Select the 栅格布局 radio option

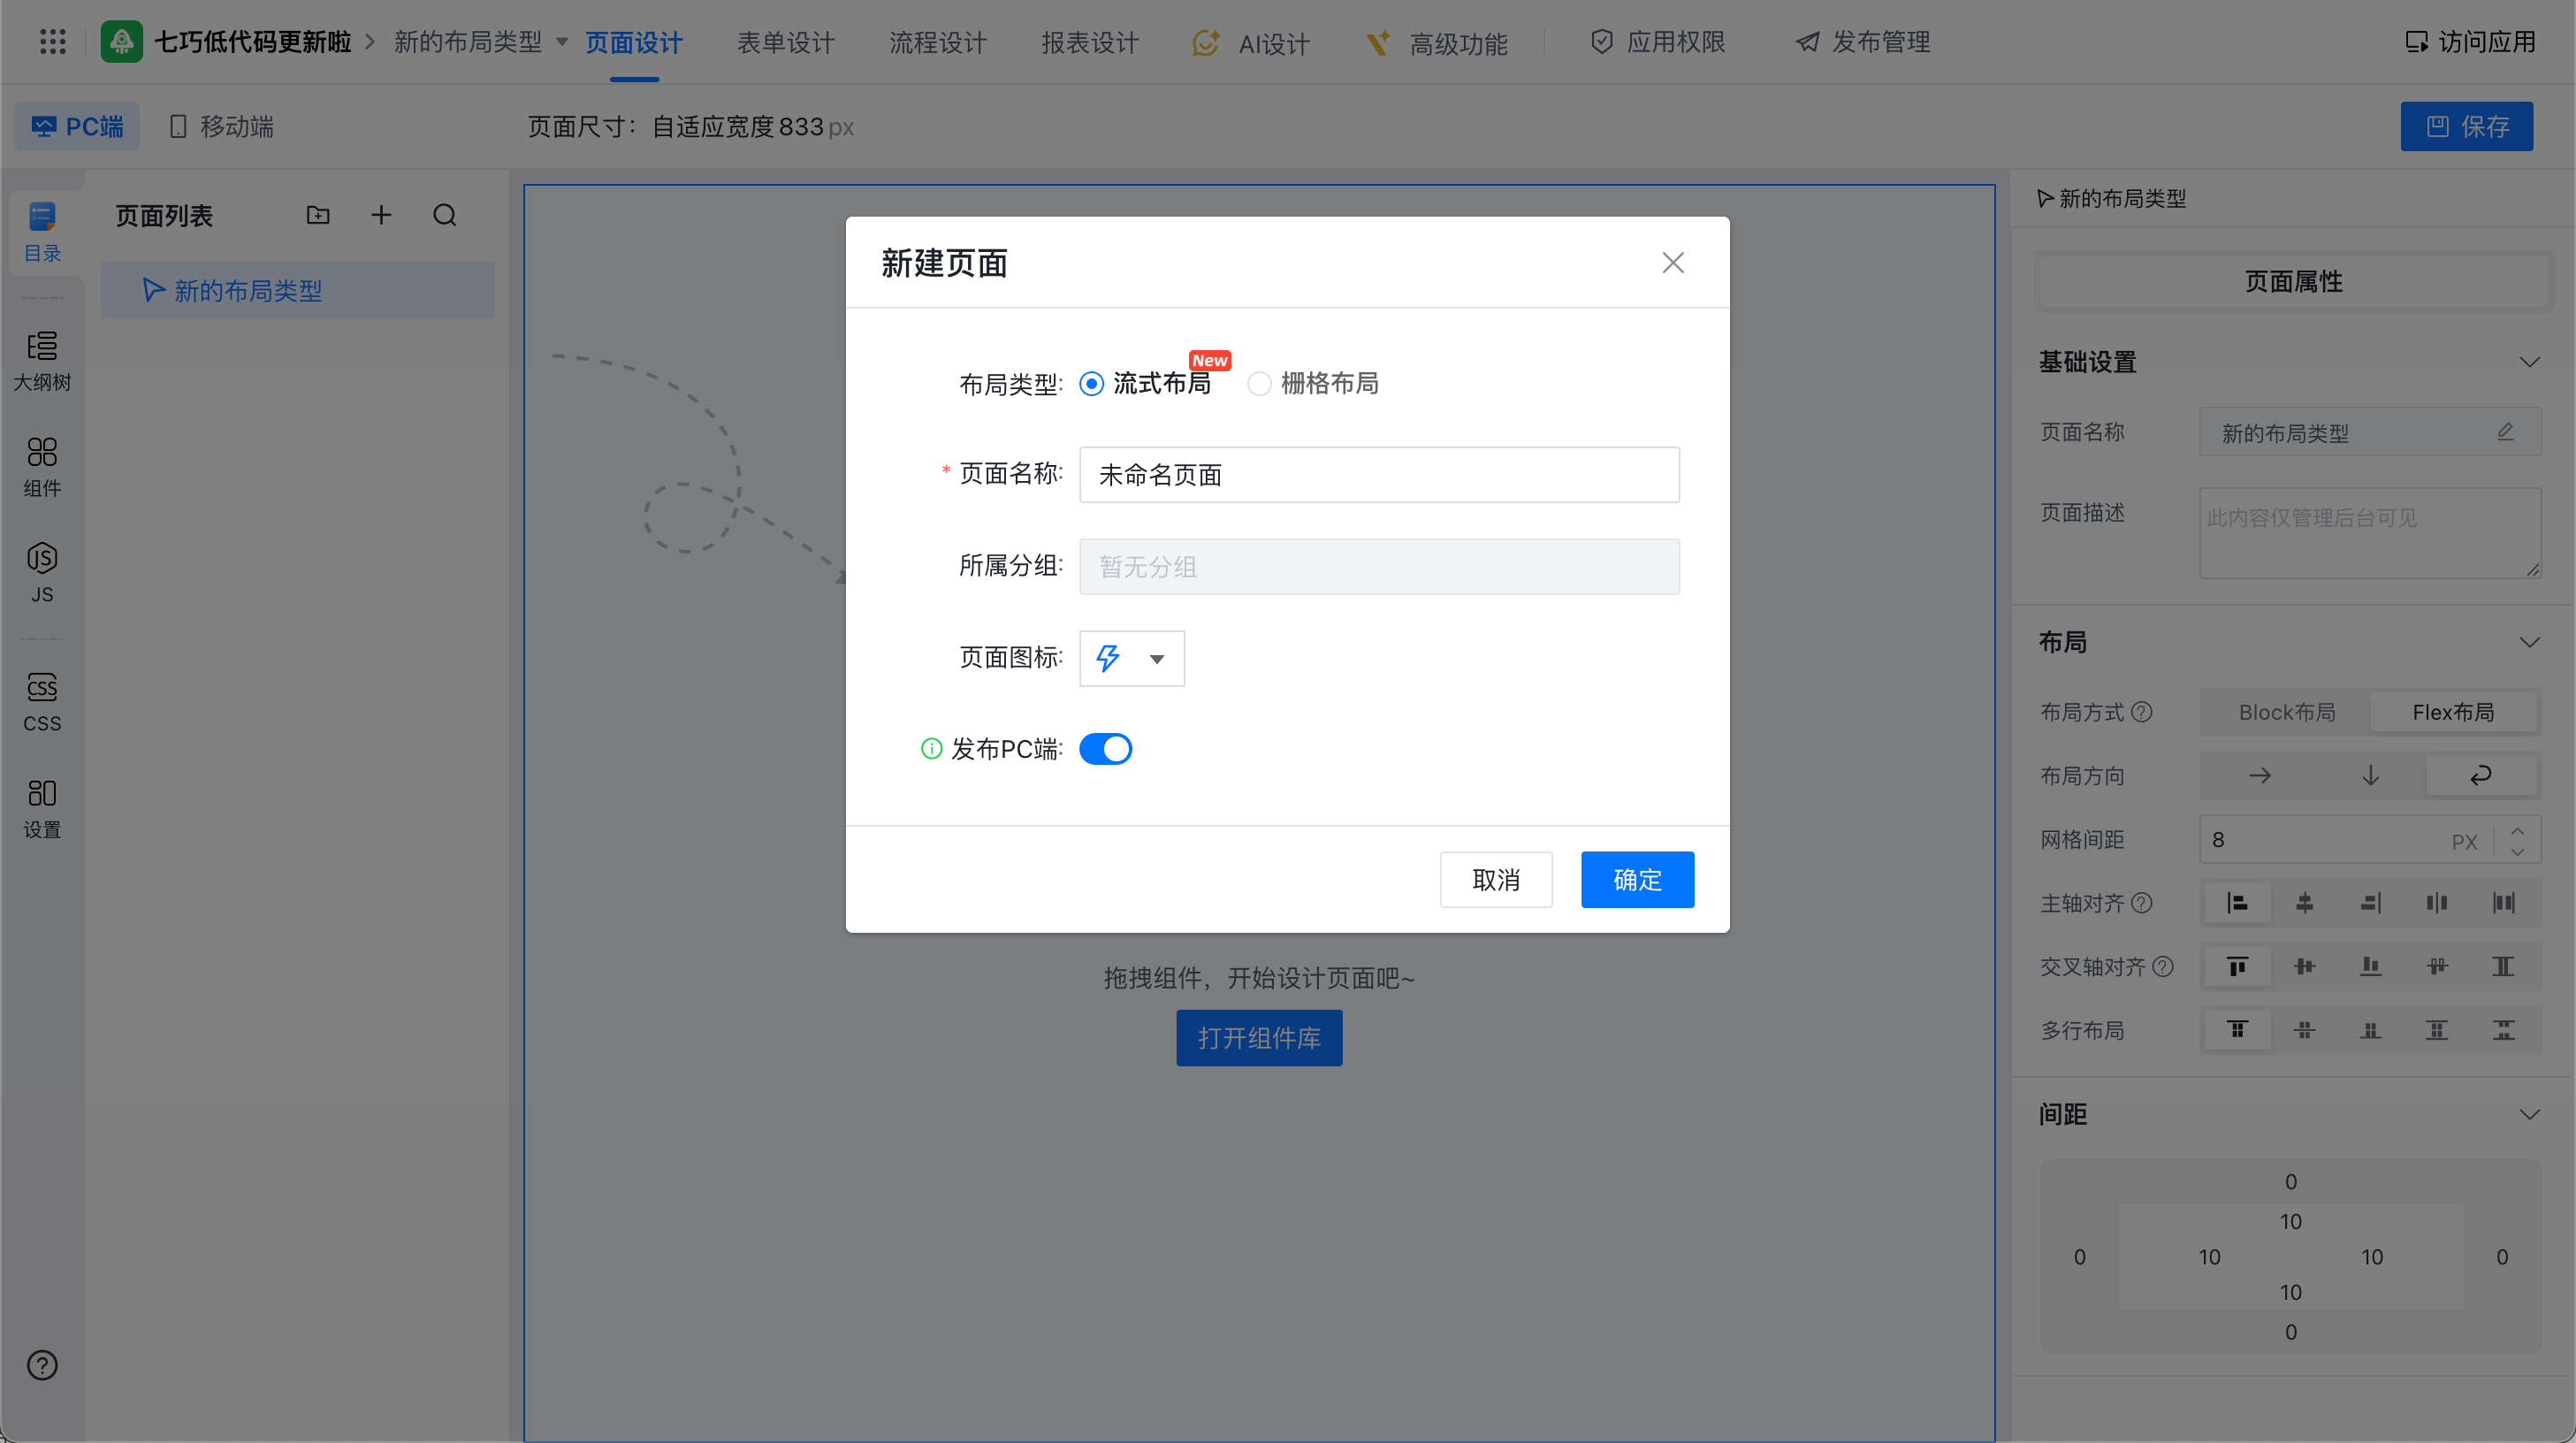point(1260,384)
